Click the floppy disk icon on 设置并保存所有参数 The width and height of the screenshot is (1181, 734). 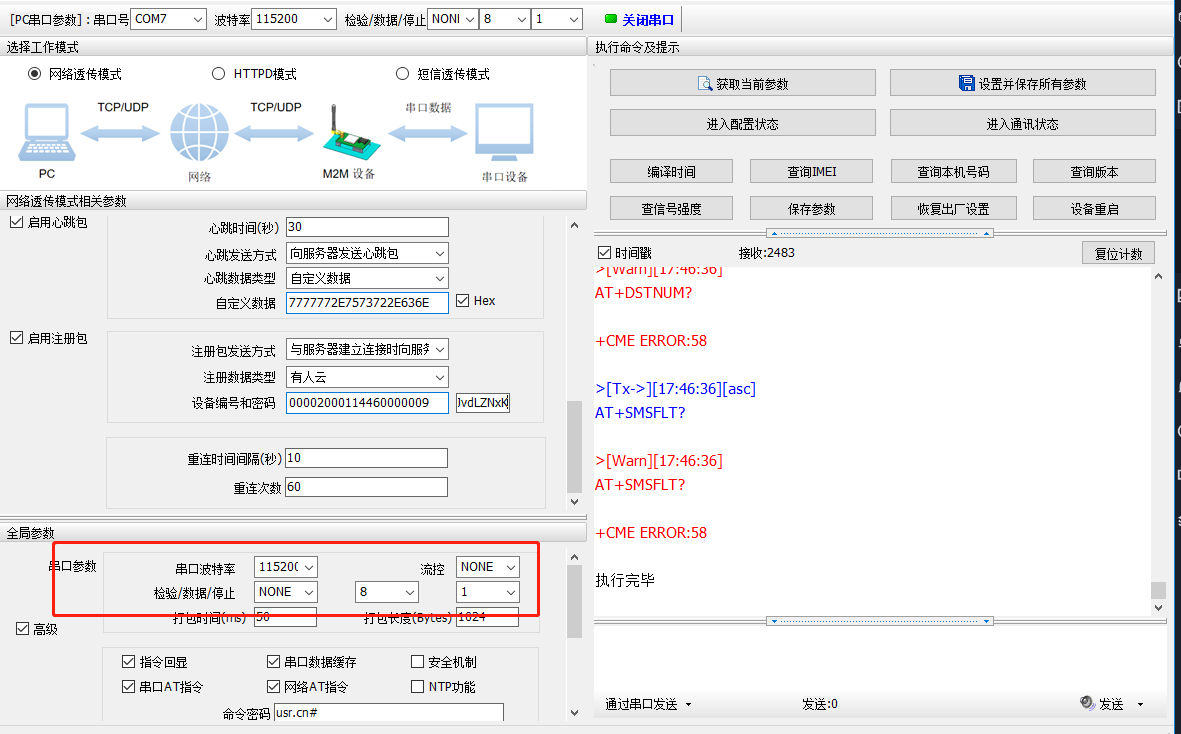(x=966, y=84)
